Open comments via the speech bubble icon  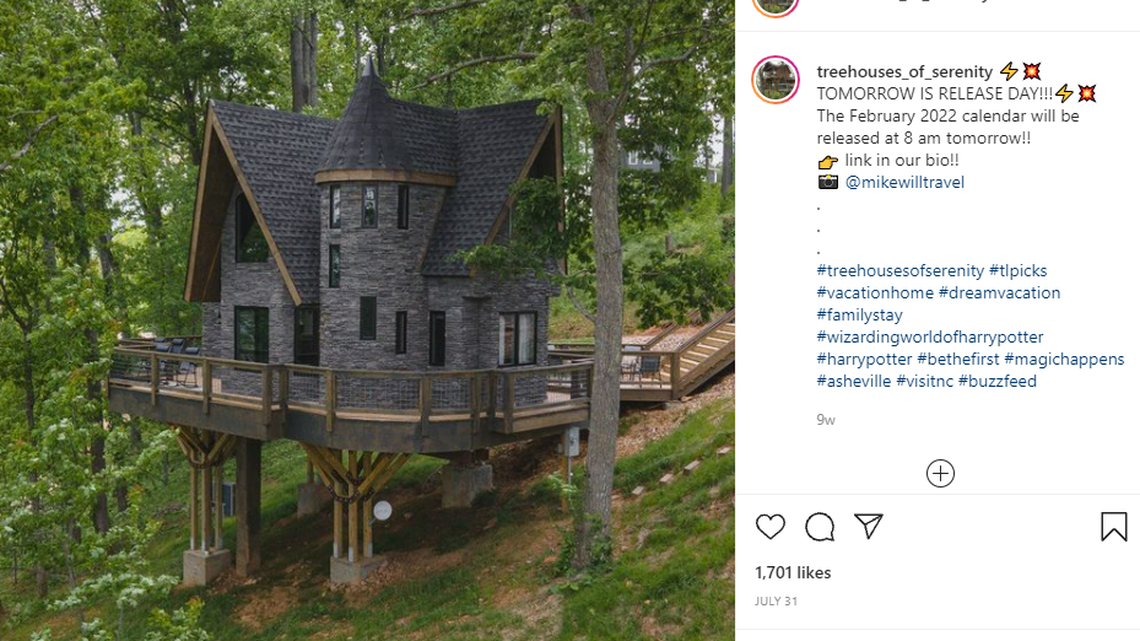tap(820, 526)
